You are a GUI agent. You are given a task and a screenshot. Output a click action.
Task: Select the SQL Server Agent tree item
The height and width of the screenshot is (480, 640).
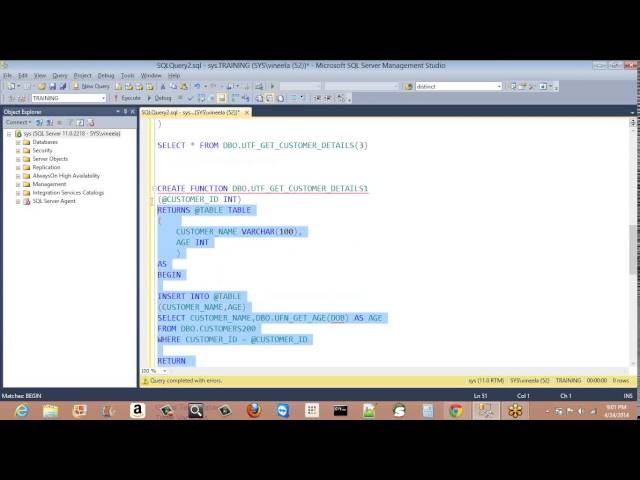click(x=54, y=201)
